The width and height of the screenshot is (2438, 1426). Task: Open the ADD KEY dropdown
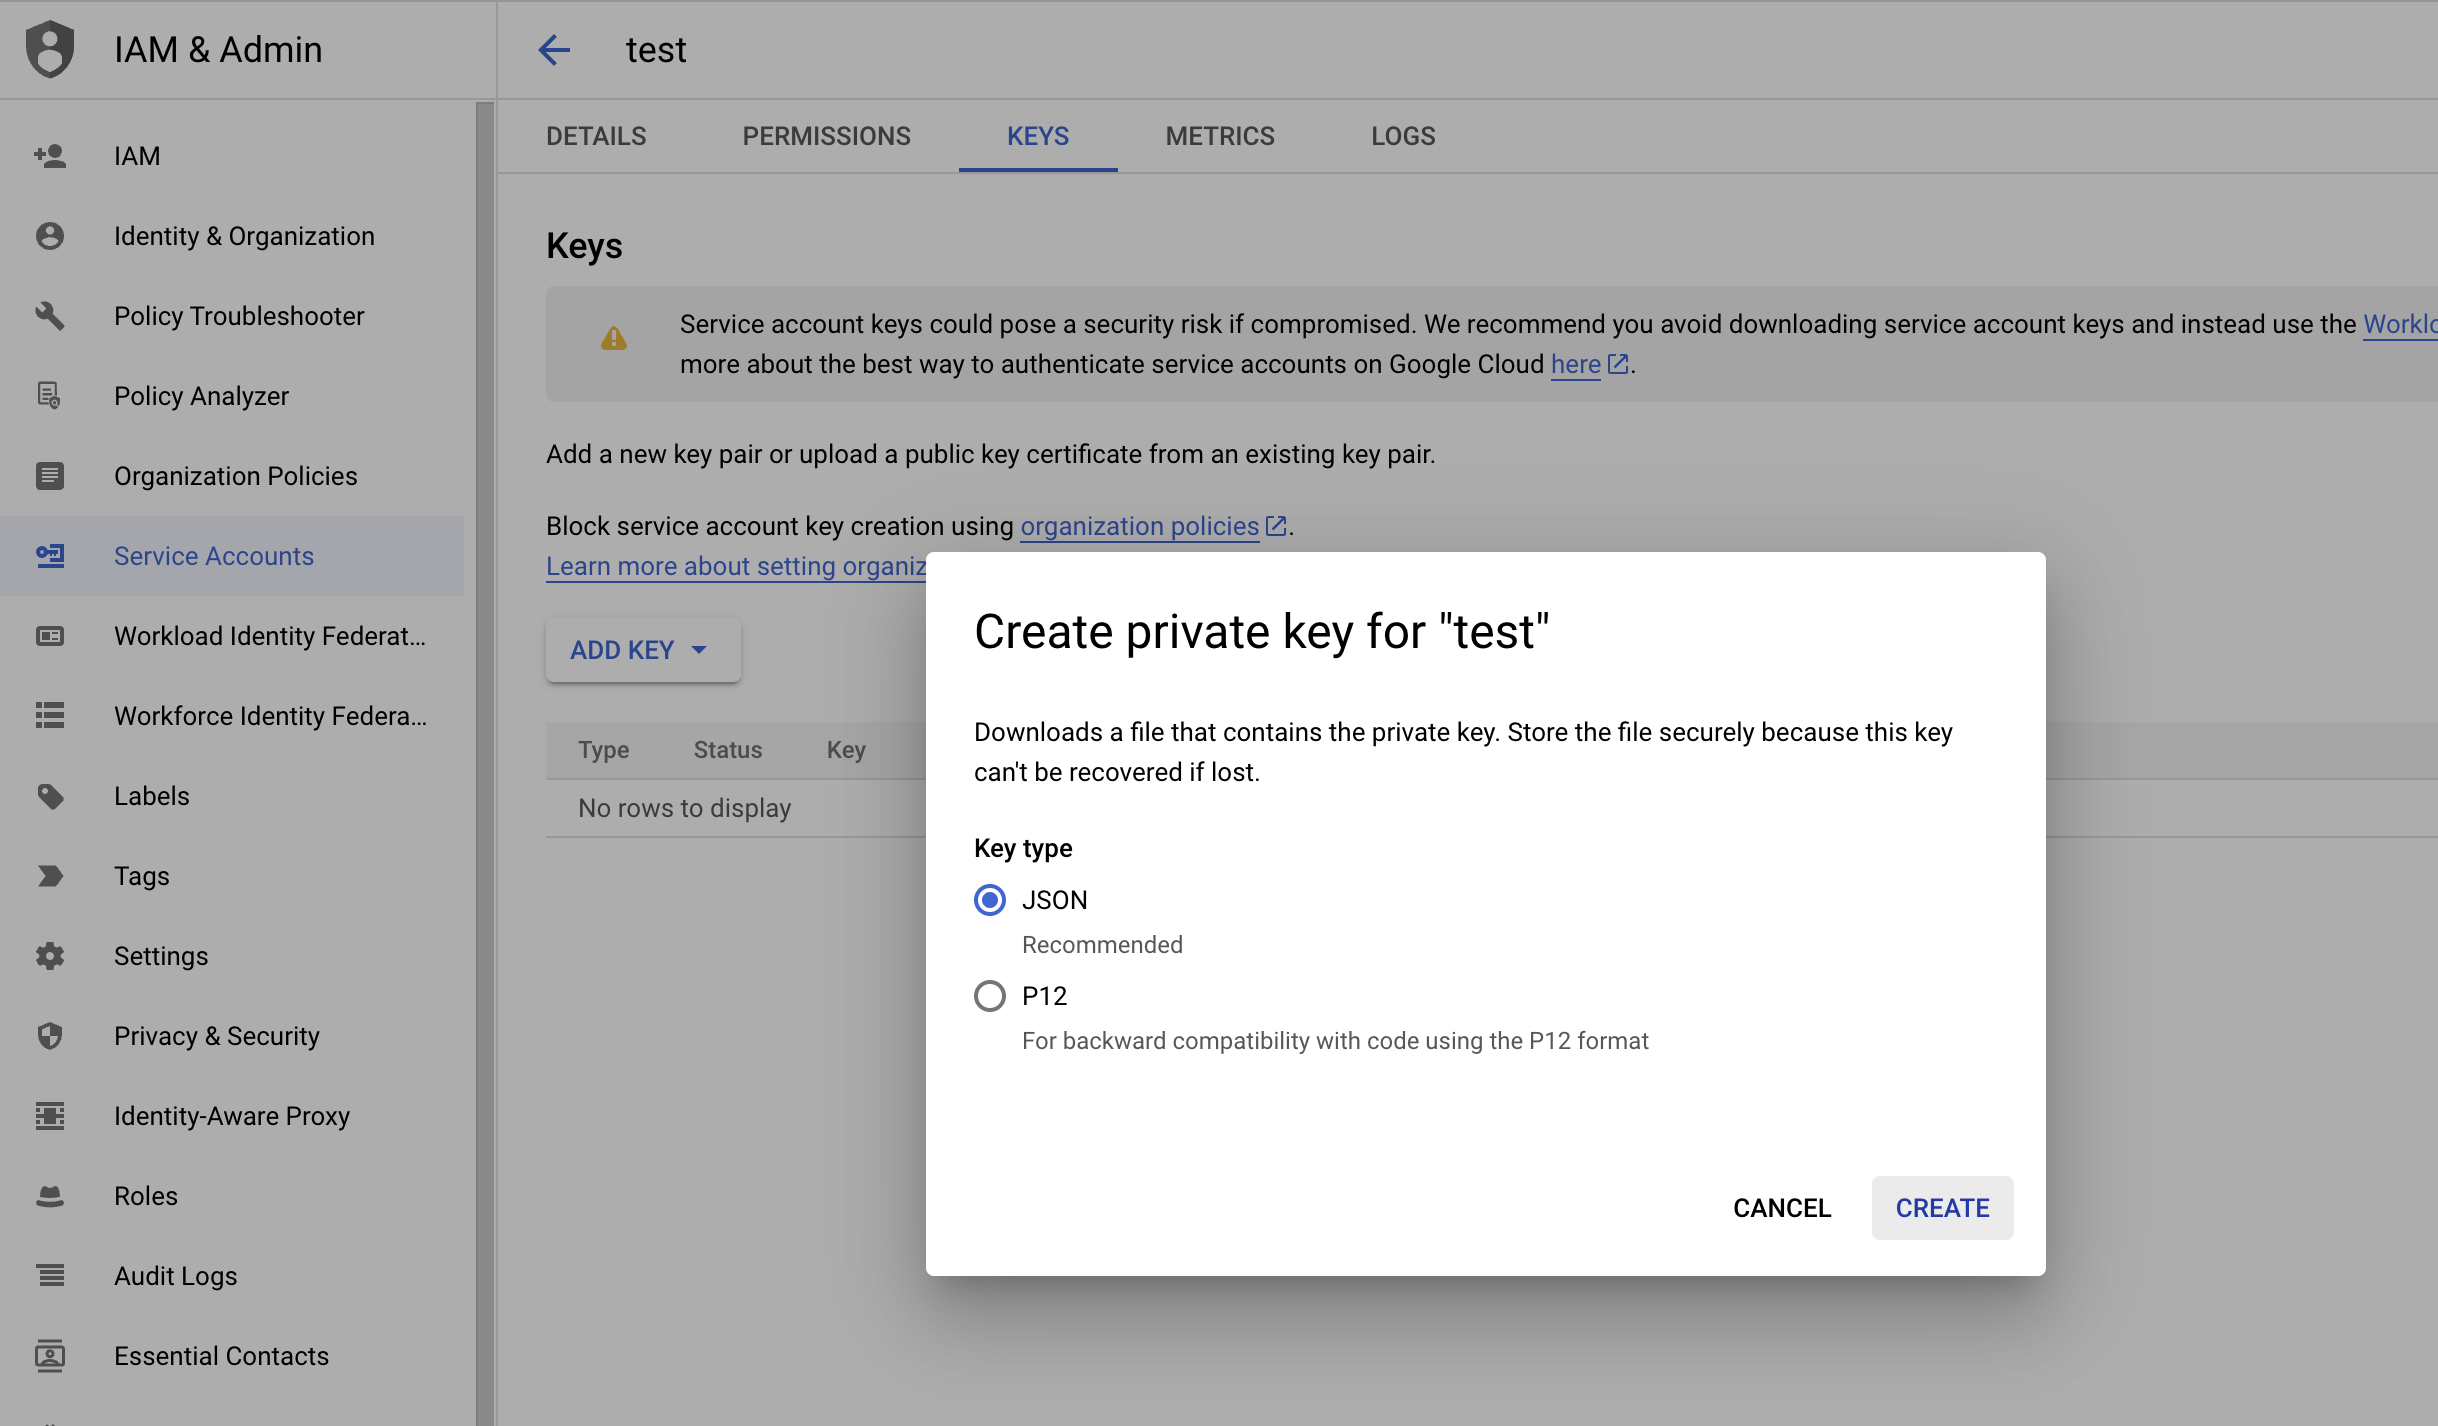click(643, 650)
